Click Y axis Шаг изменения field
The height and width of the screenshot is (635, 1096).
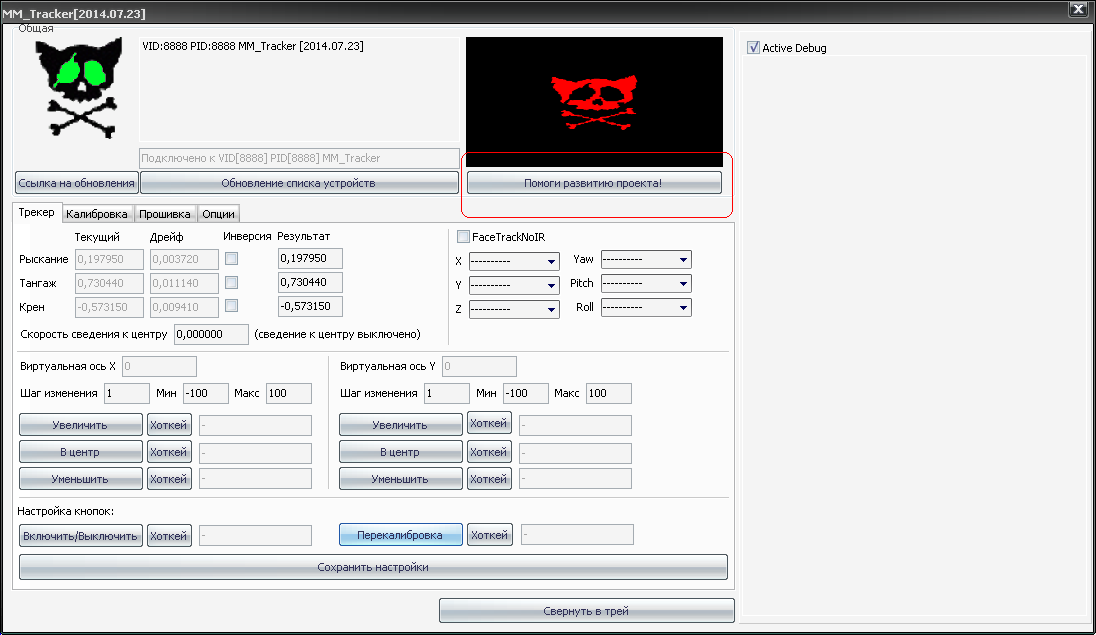[x=447, y=393]
